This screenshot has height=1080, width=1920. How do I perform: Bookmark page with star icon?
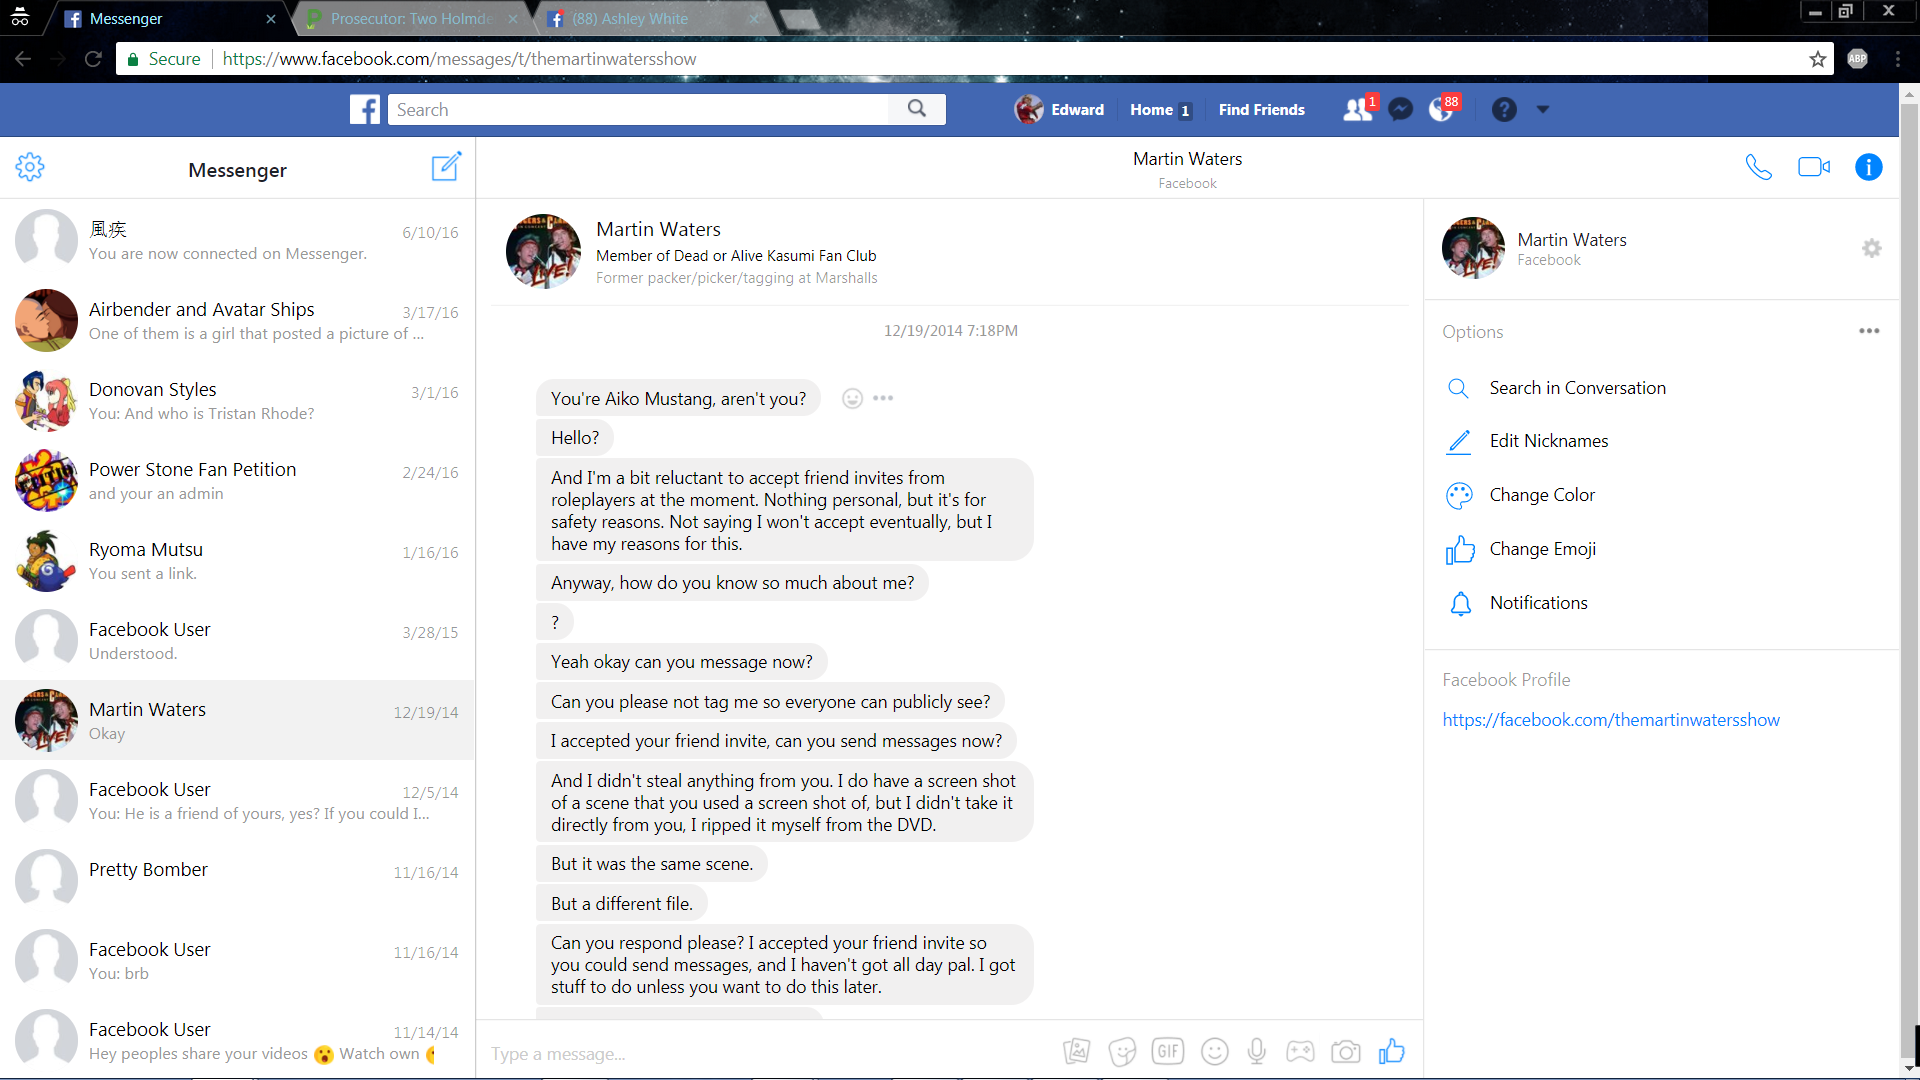point(1817,59)
